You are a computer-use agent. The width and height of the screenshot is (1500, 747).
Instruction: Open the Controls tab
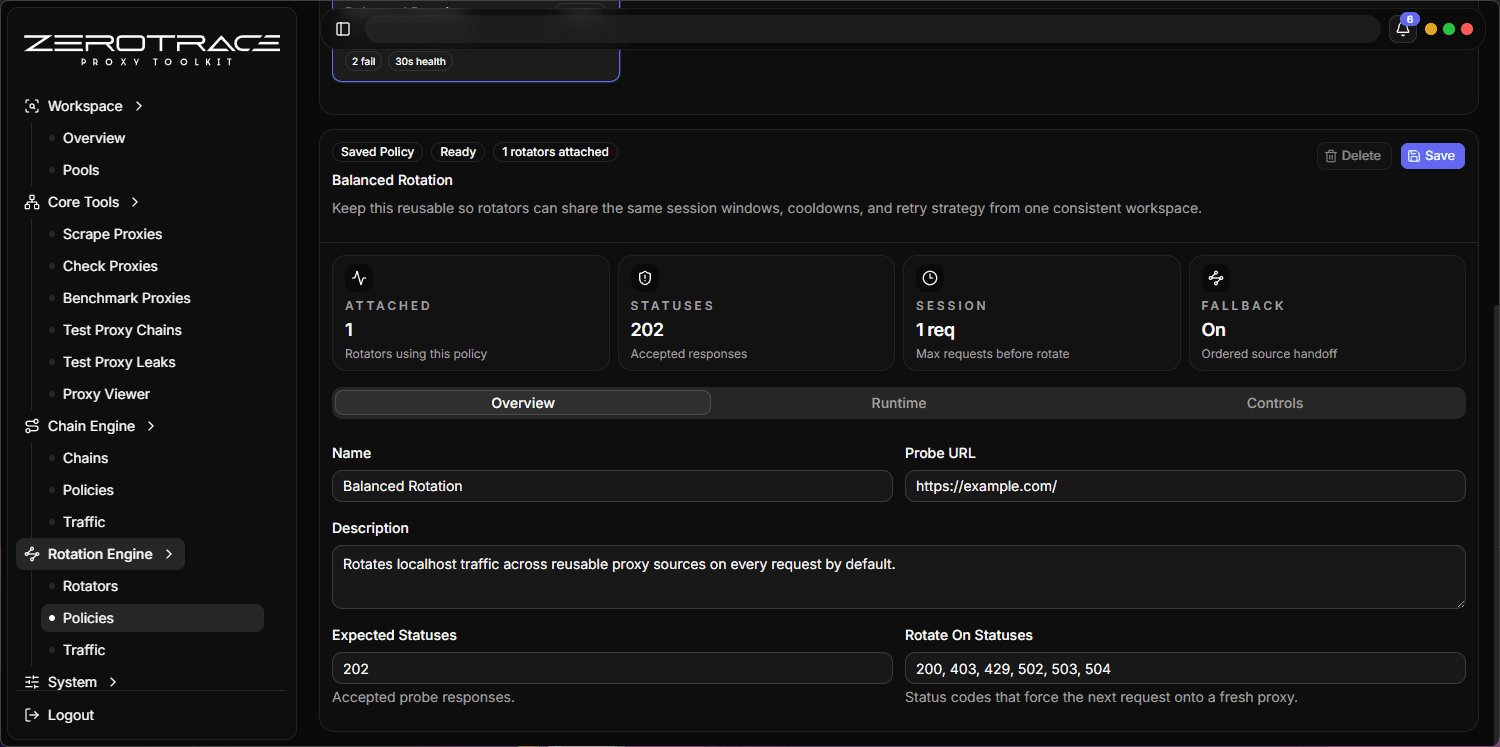[x=1274, y=402]
